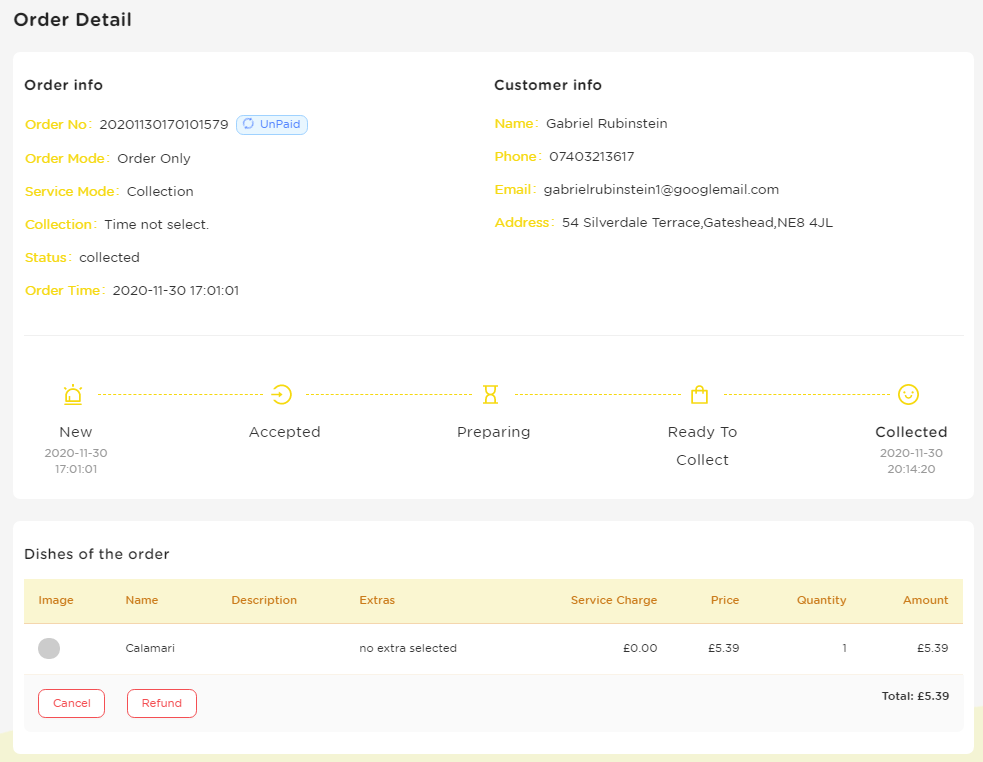Screen dimensions: 983x762
Task: Click the 'Dishes of the order' heading
Action: [97, 554]
